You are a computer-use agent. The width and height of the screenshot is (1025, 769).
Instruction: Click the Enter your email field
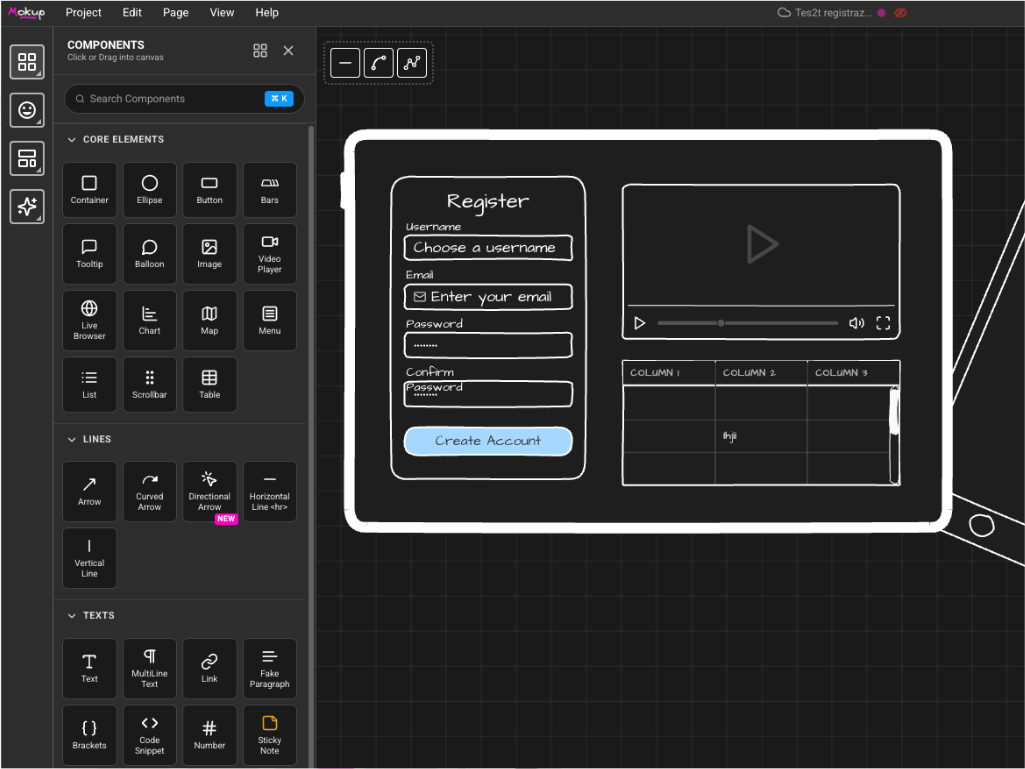coord(488,297)
